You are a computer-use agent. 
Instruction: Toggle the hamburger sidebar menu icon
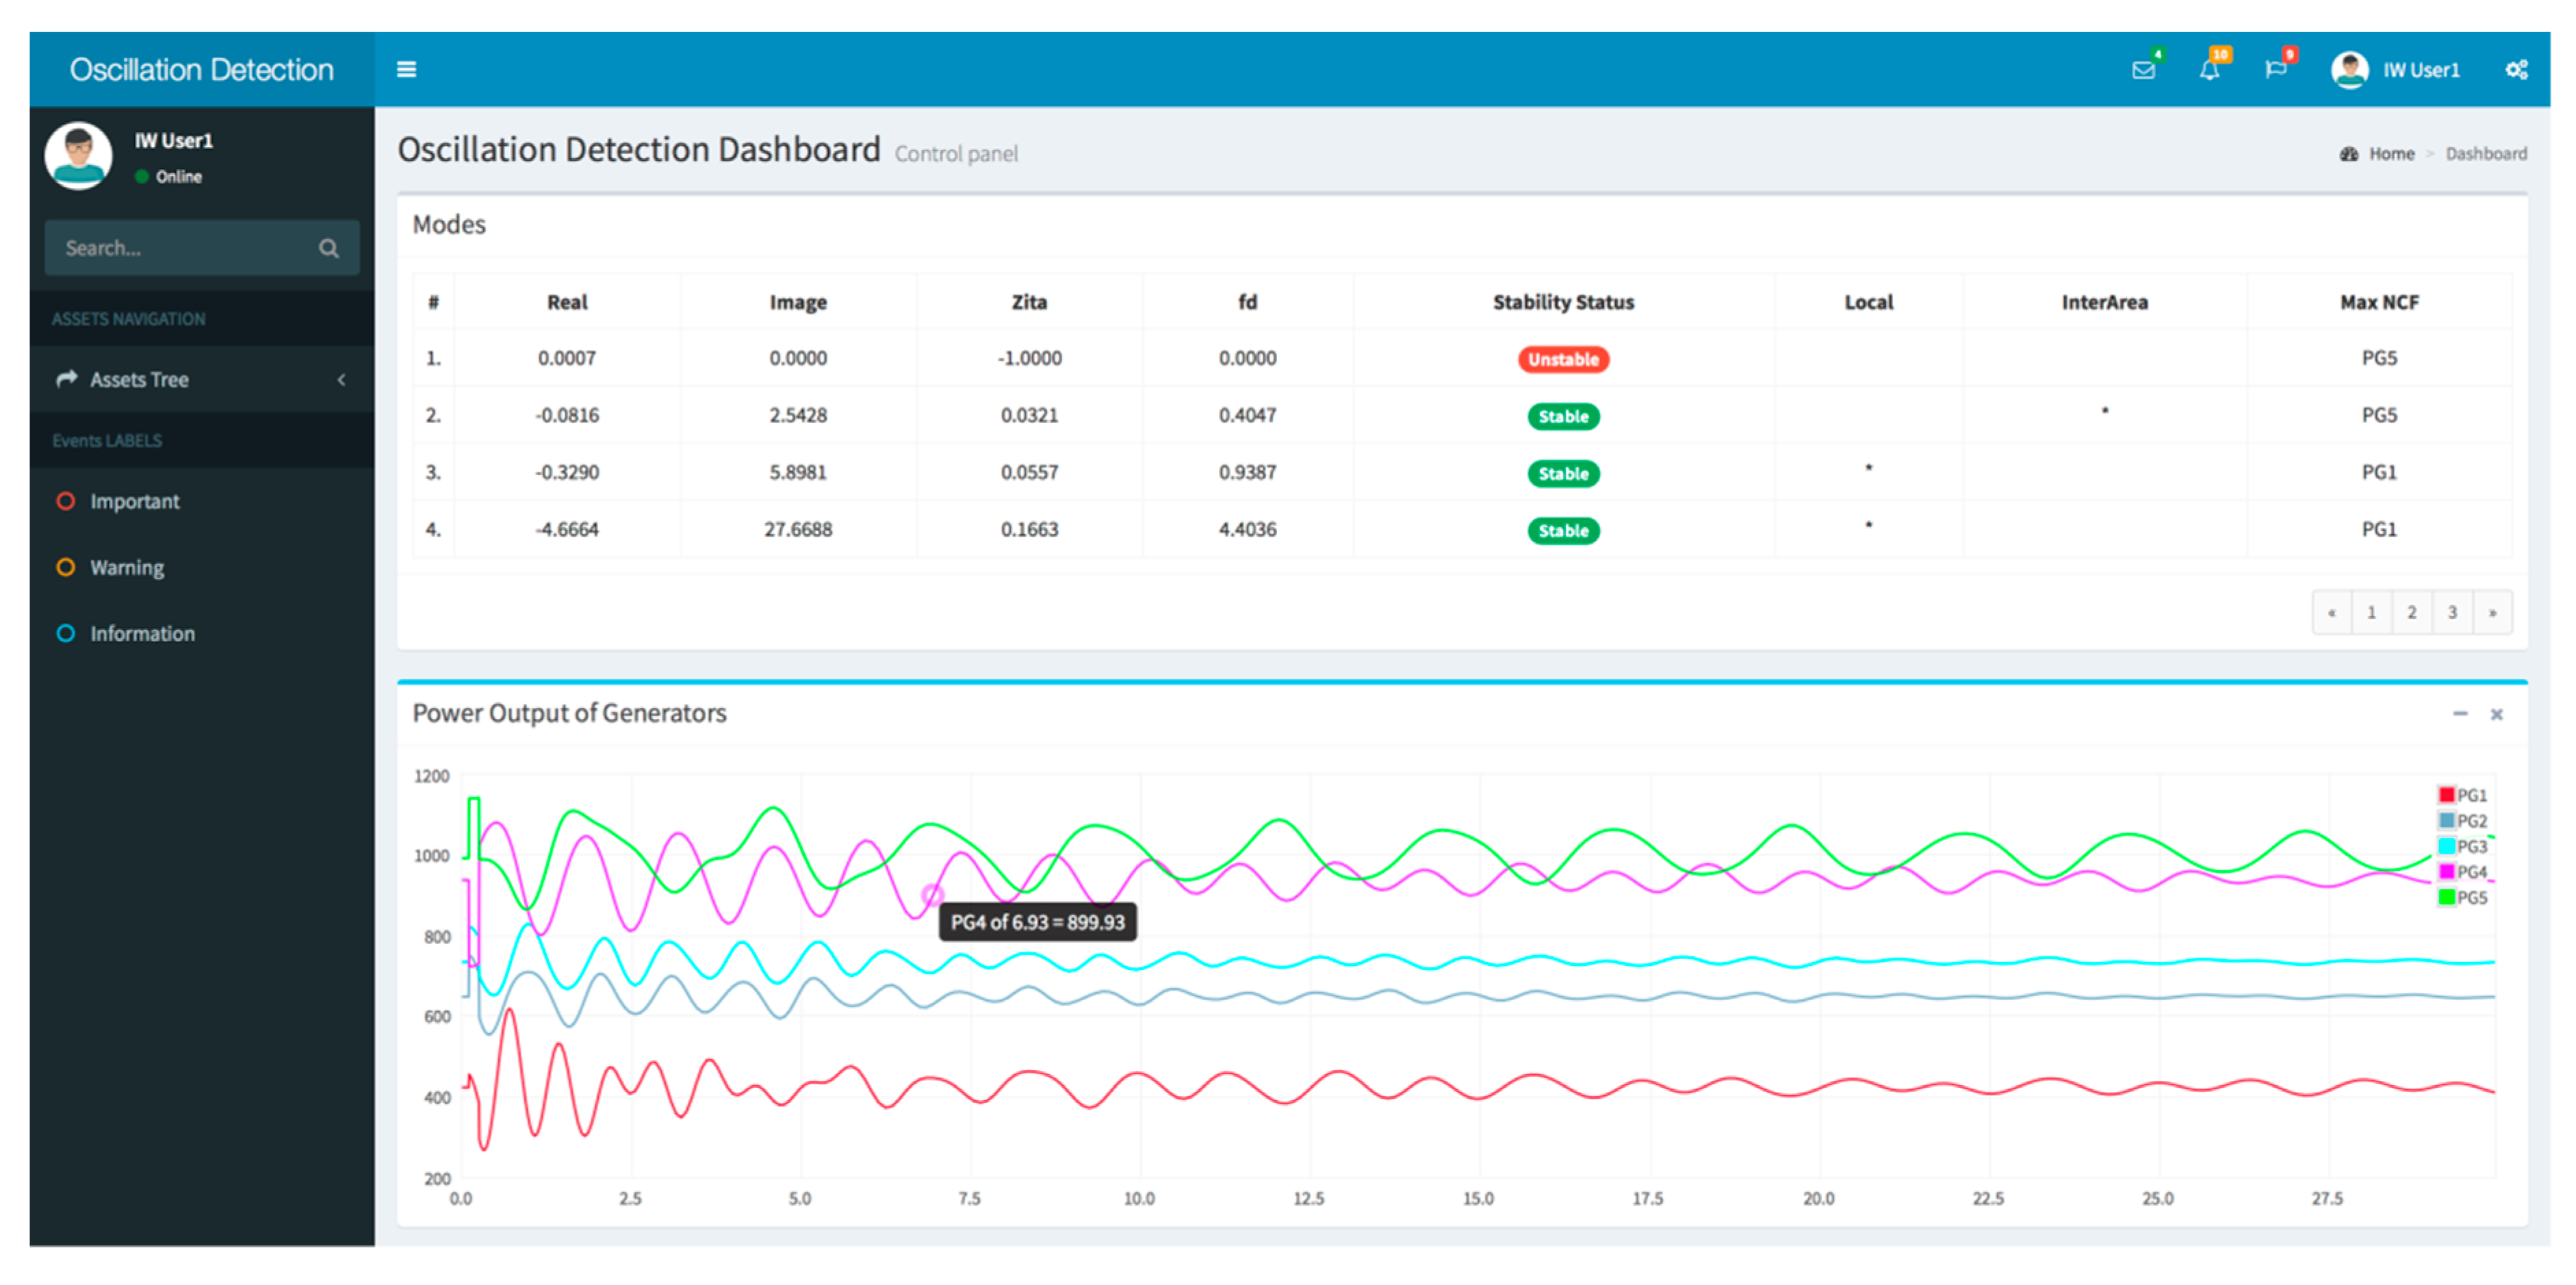(406, 69)
